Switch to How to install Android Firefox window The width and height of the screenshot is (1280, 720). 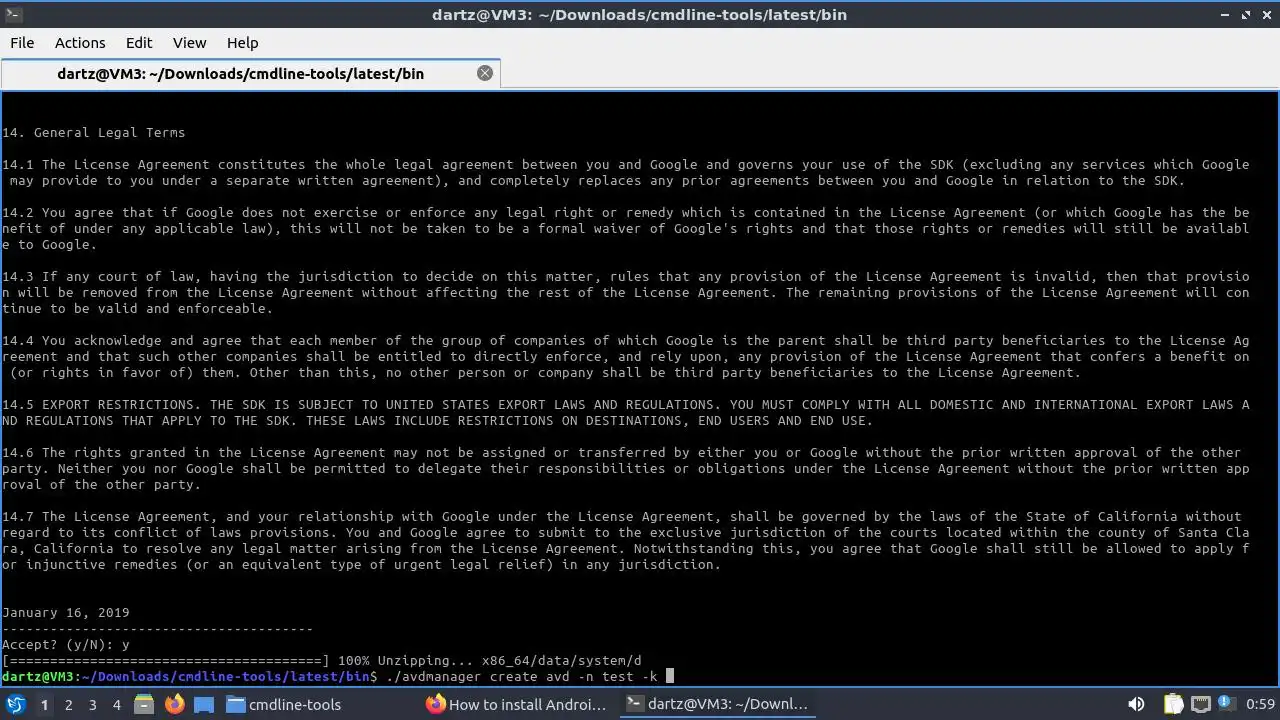[517, 704]
